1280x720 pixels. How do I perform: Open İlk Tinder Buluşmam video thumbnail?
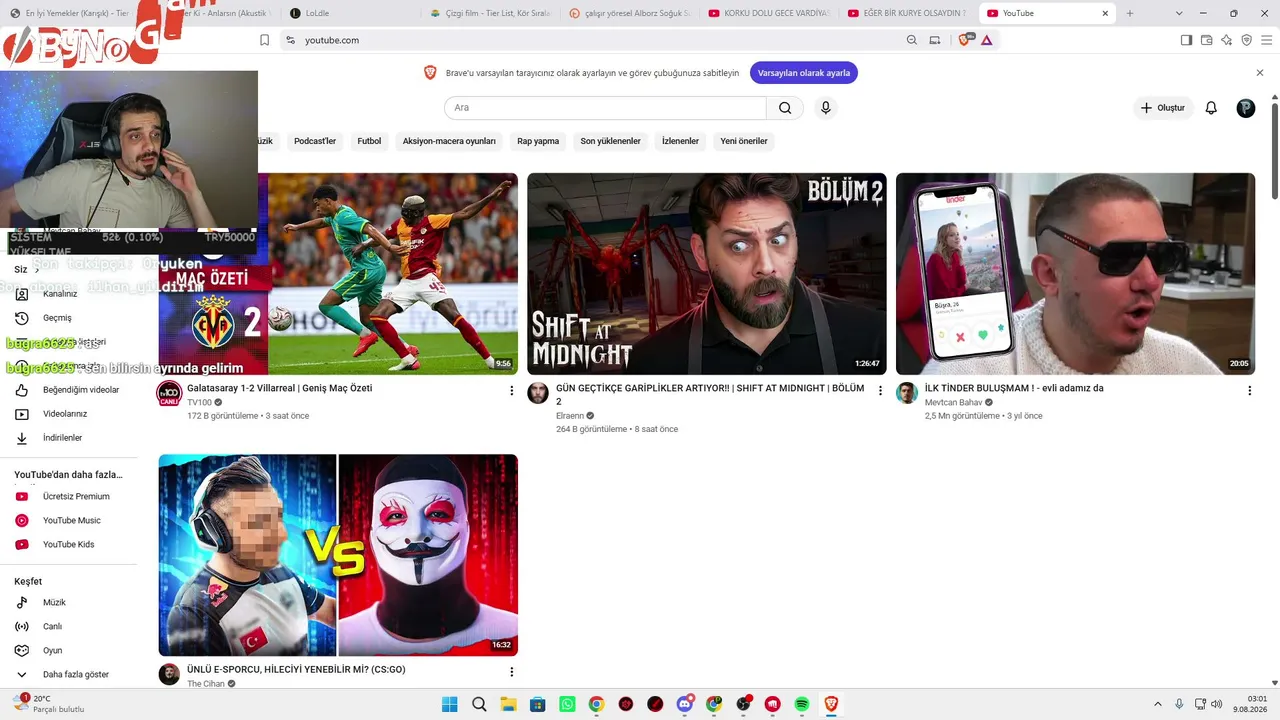click(x=1075, y=274)
